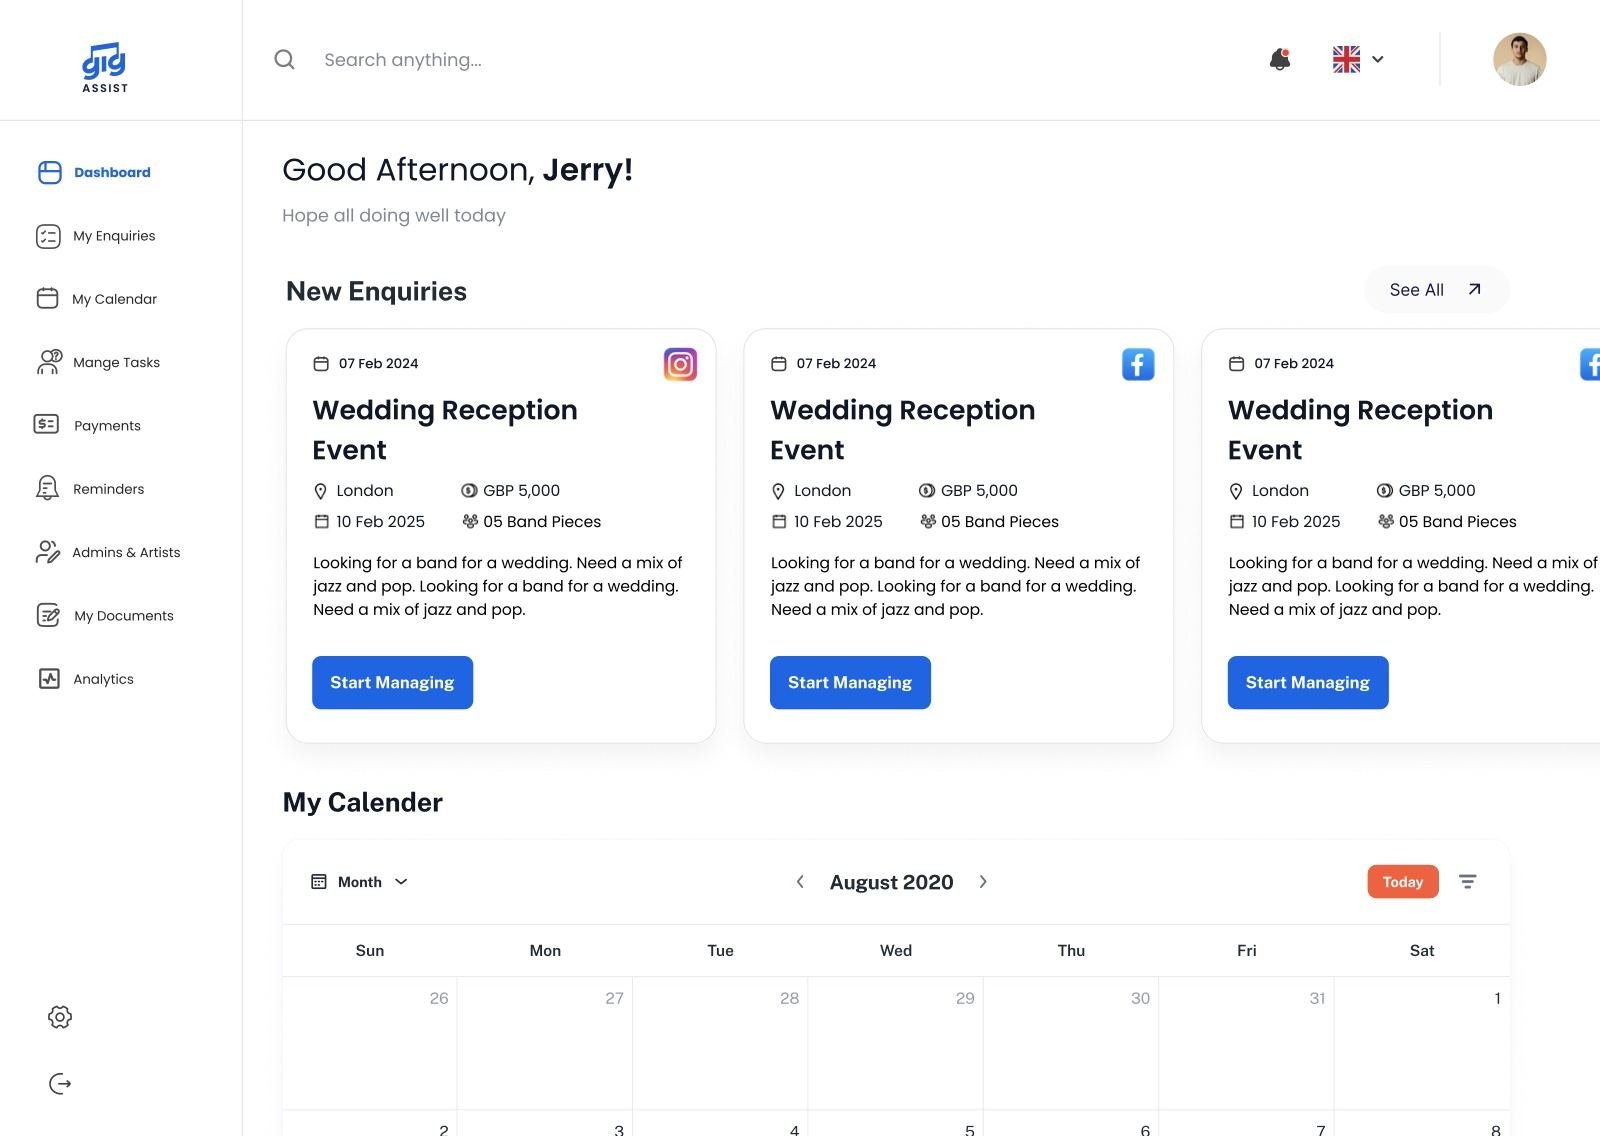Select calendar day 1 under Sat
Viewport: 1600px width, 1136px height.
pyautogui.click(x=1422, y=1043)
